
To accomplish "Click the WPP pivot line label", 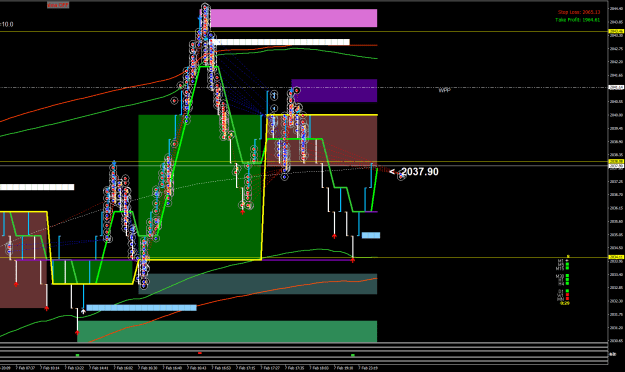I will click(444, 91).
